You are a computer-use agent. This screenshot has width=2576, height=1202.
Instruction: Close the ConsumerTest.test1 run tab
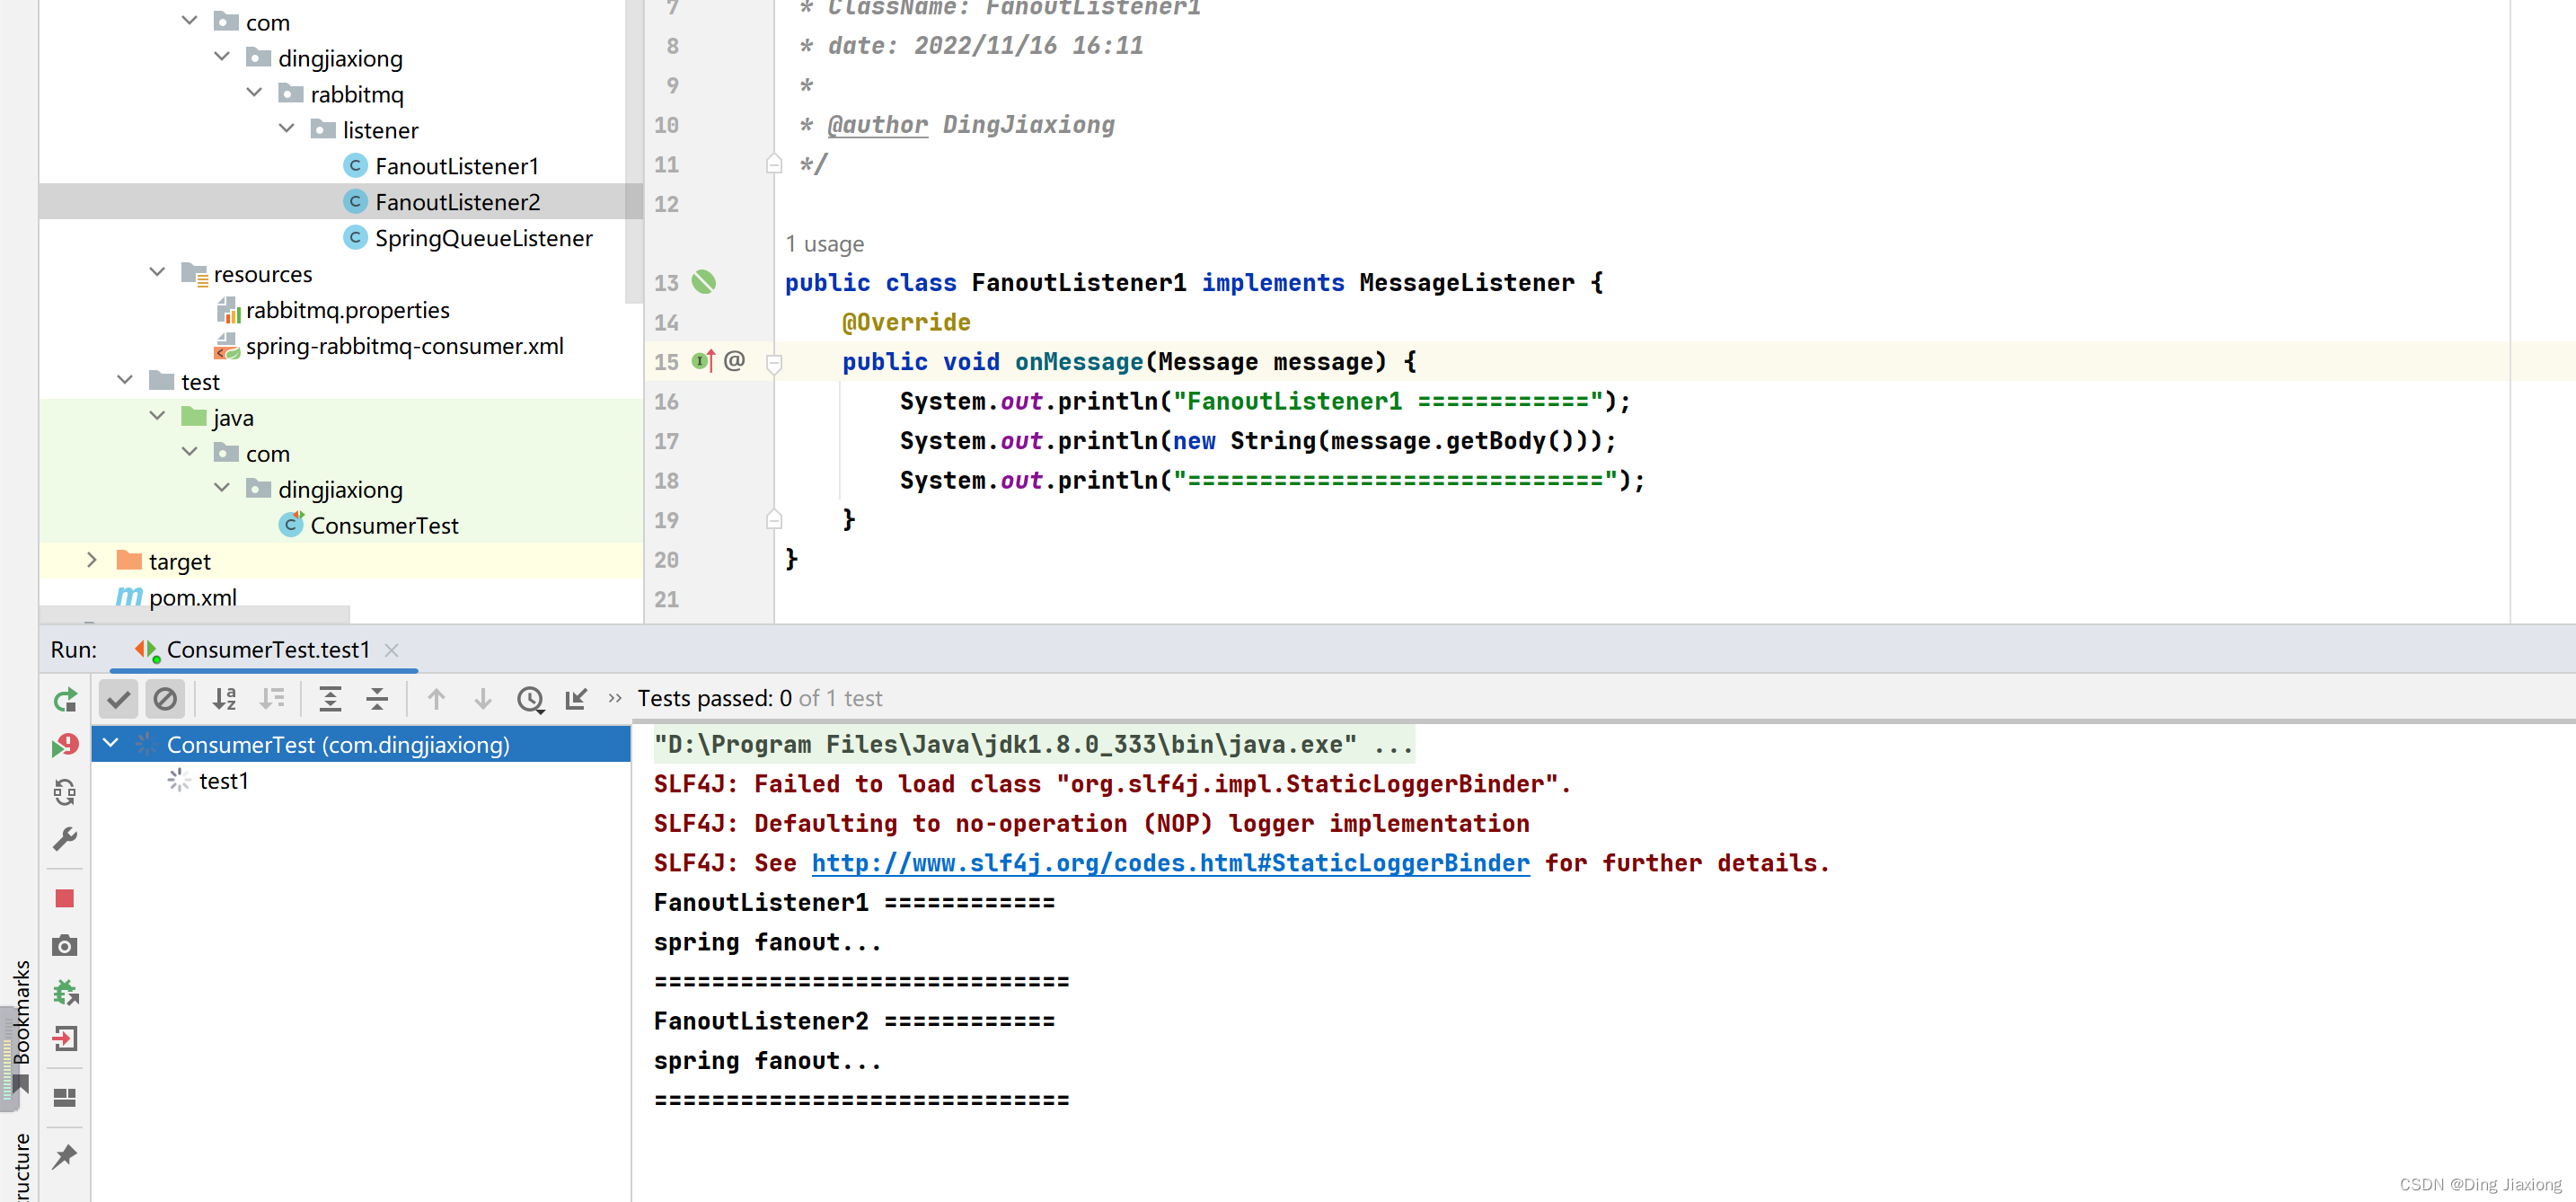392,650
